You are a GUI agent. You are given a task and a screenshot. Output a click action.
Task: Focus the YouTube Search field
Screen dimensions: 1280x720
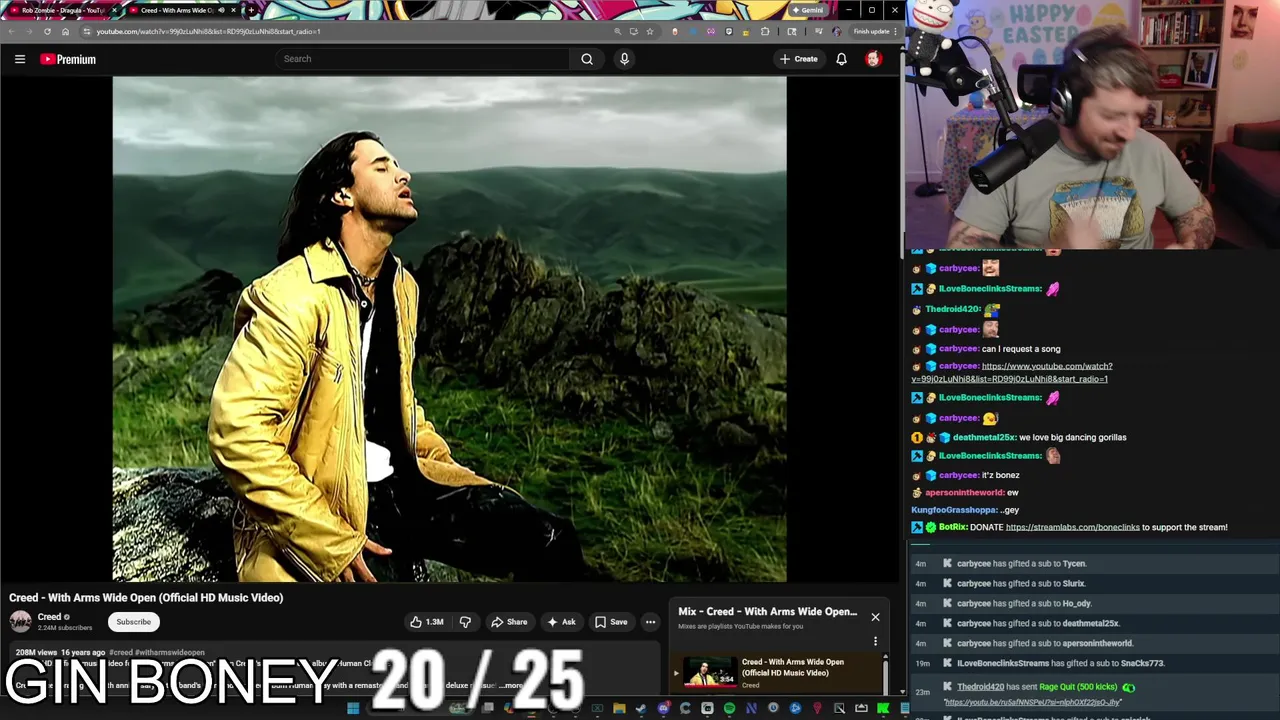pyautogui.click(x=423, y=59)
